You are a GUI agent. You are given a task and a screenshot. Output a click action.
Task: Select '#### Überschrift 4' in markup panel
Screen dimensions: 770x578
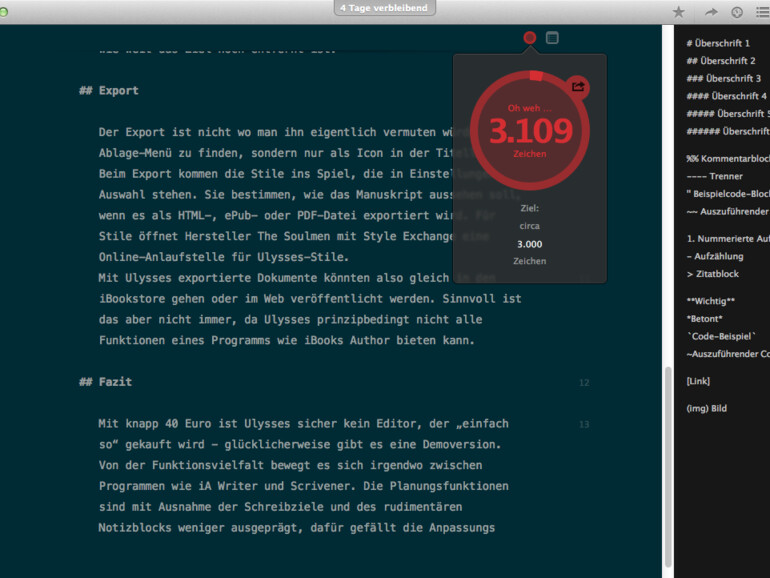[x=727, y=96]
